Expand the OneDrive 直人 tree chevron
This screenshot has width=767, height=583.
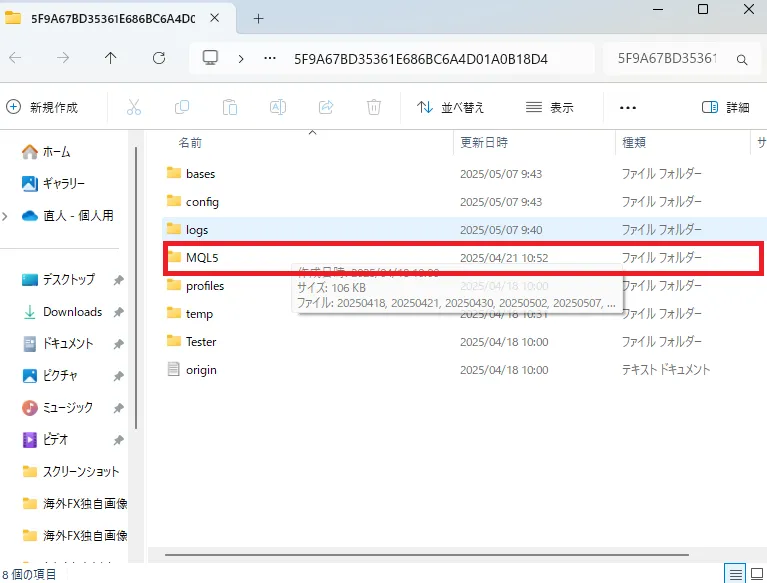click(x=5, y=216)
